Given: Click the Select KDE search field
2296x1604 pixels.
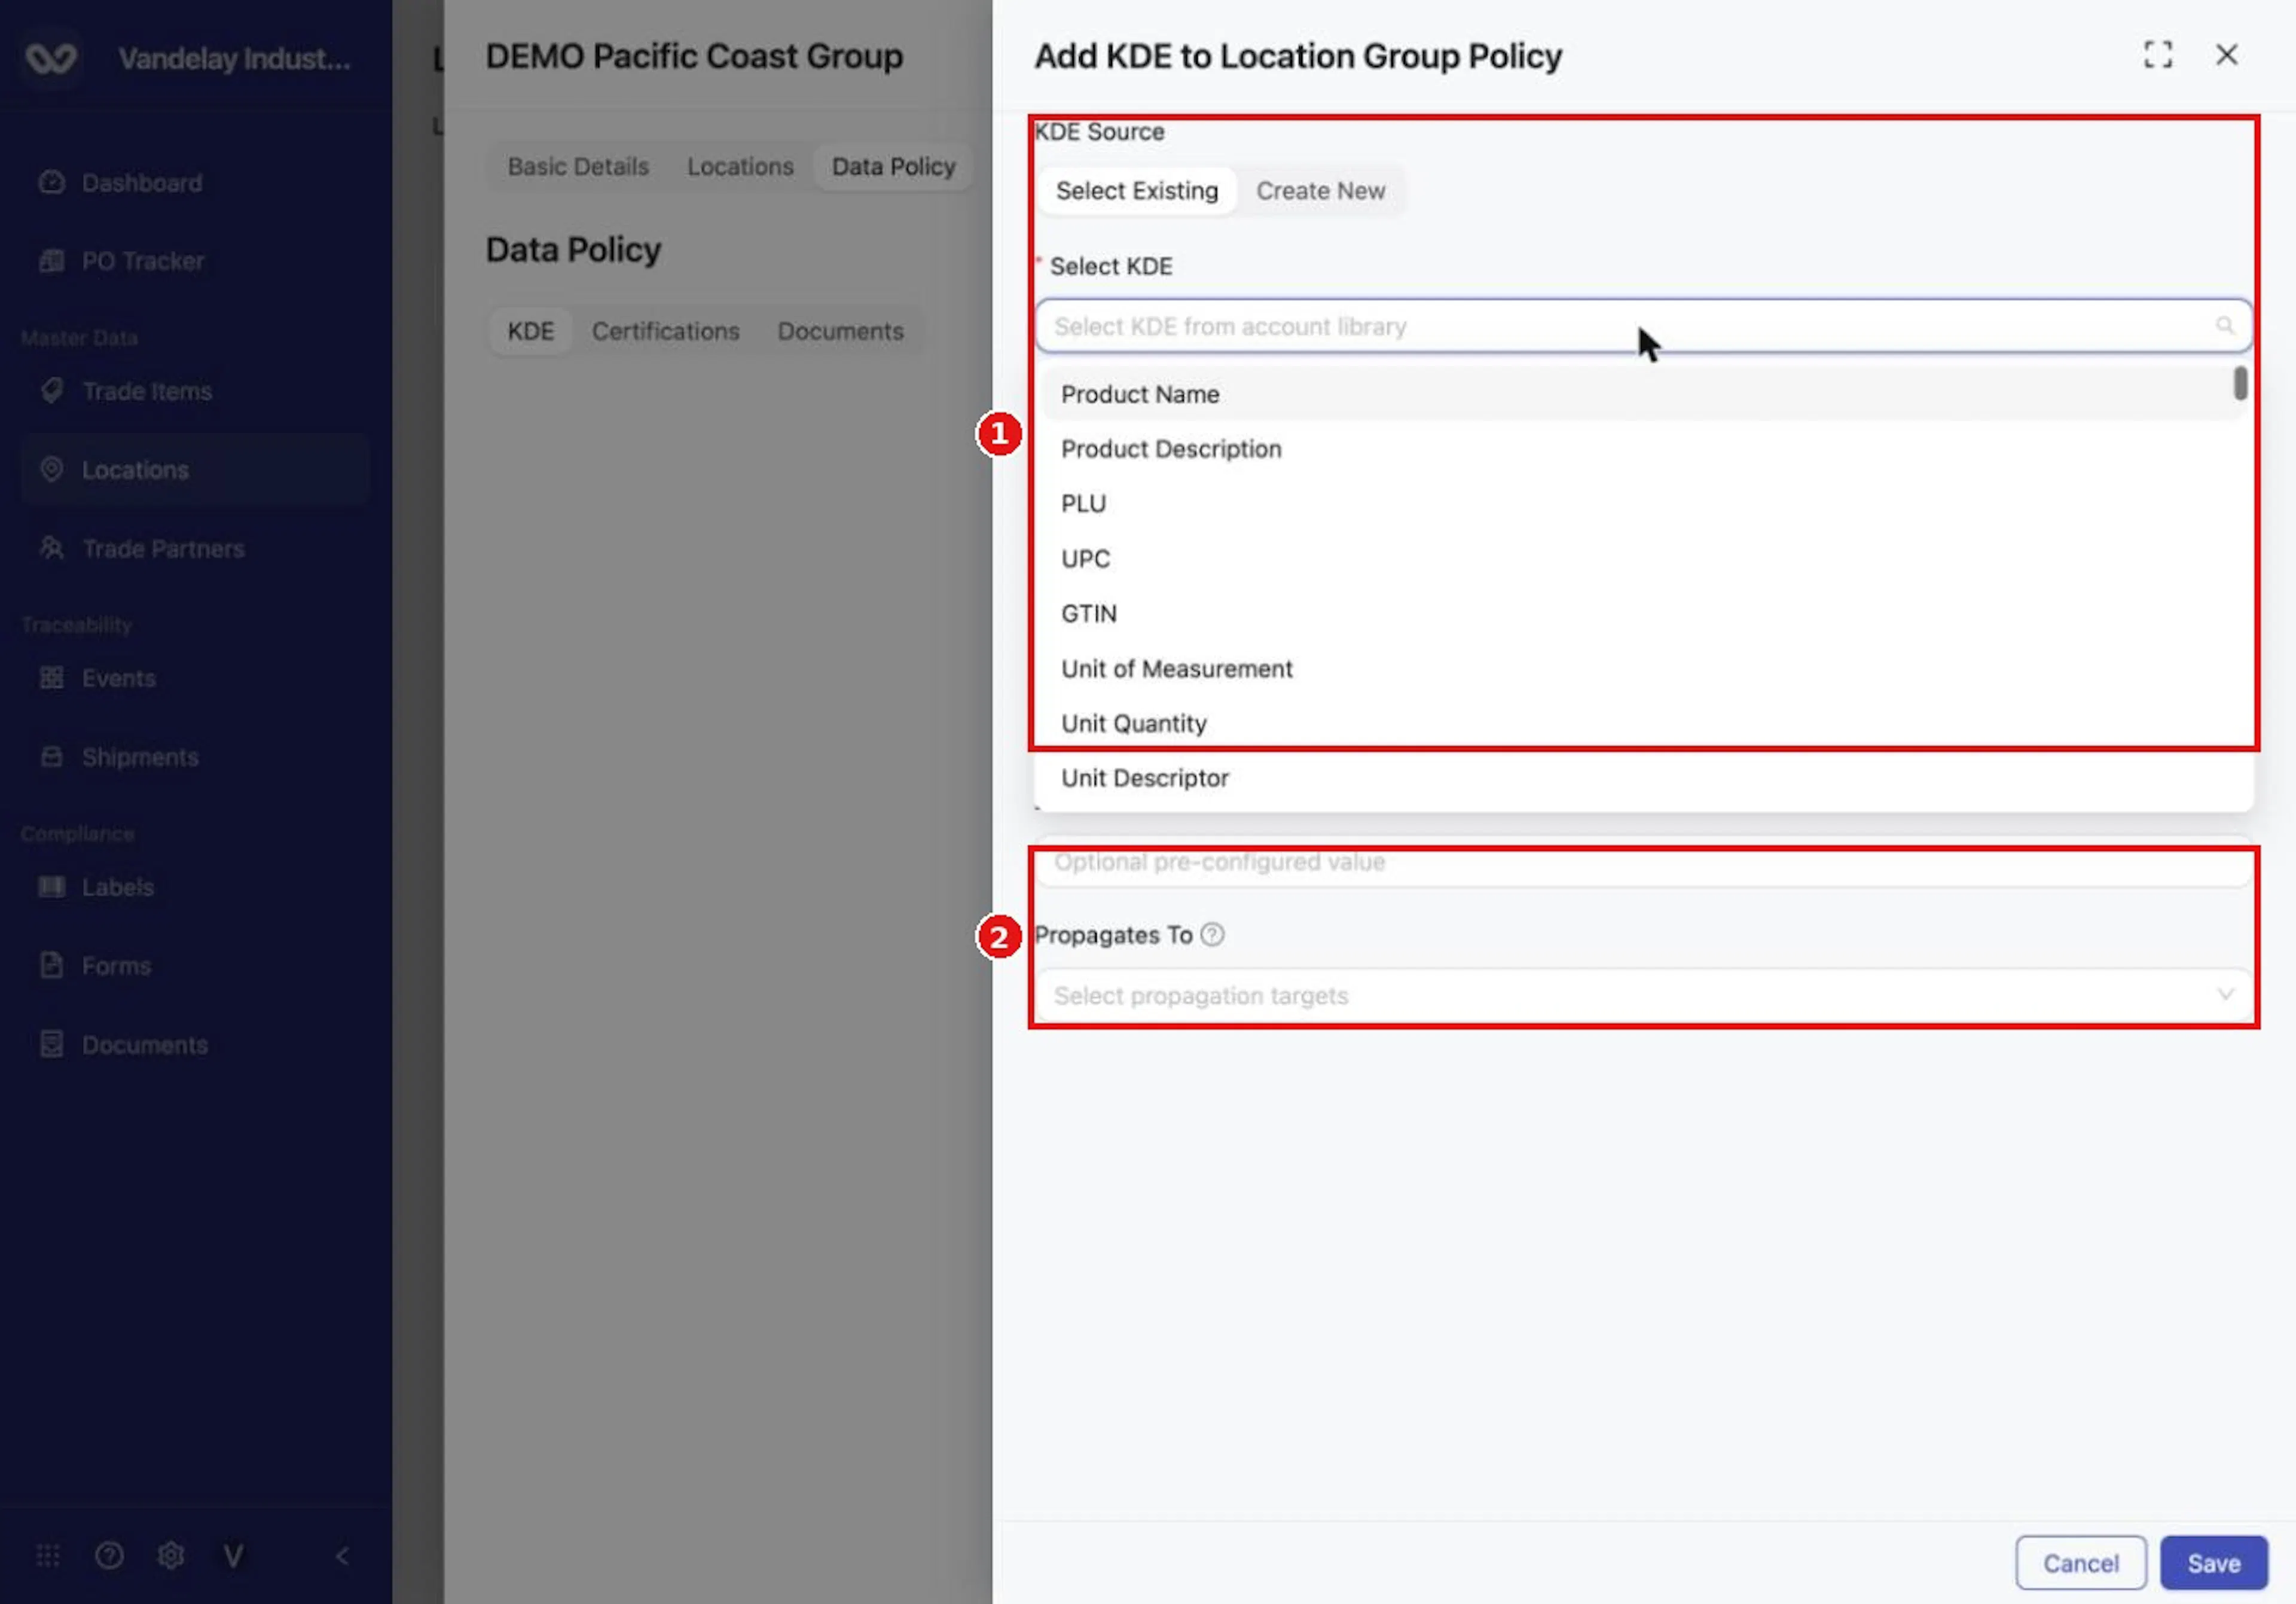Looking at the screenshot, I should click(1643, 326).
